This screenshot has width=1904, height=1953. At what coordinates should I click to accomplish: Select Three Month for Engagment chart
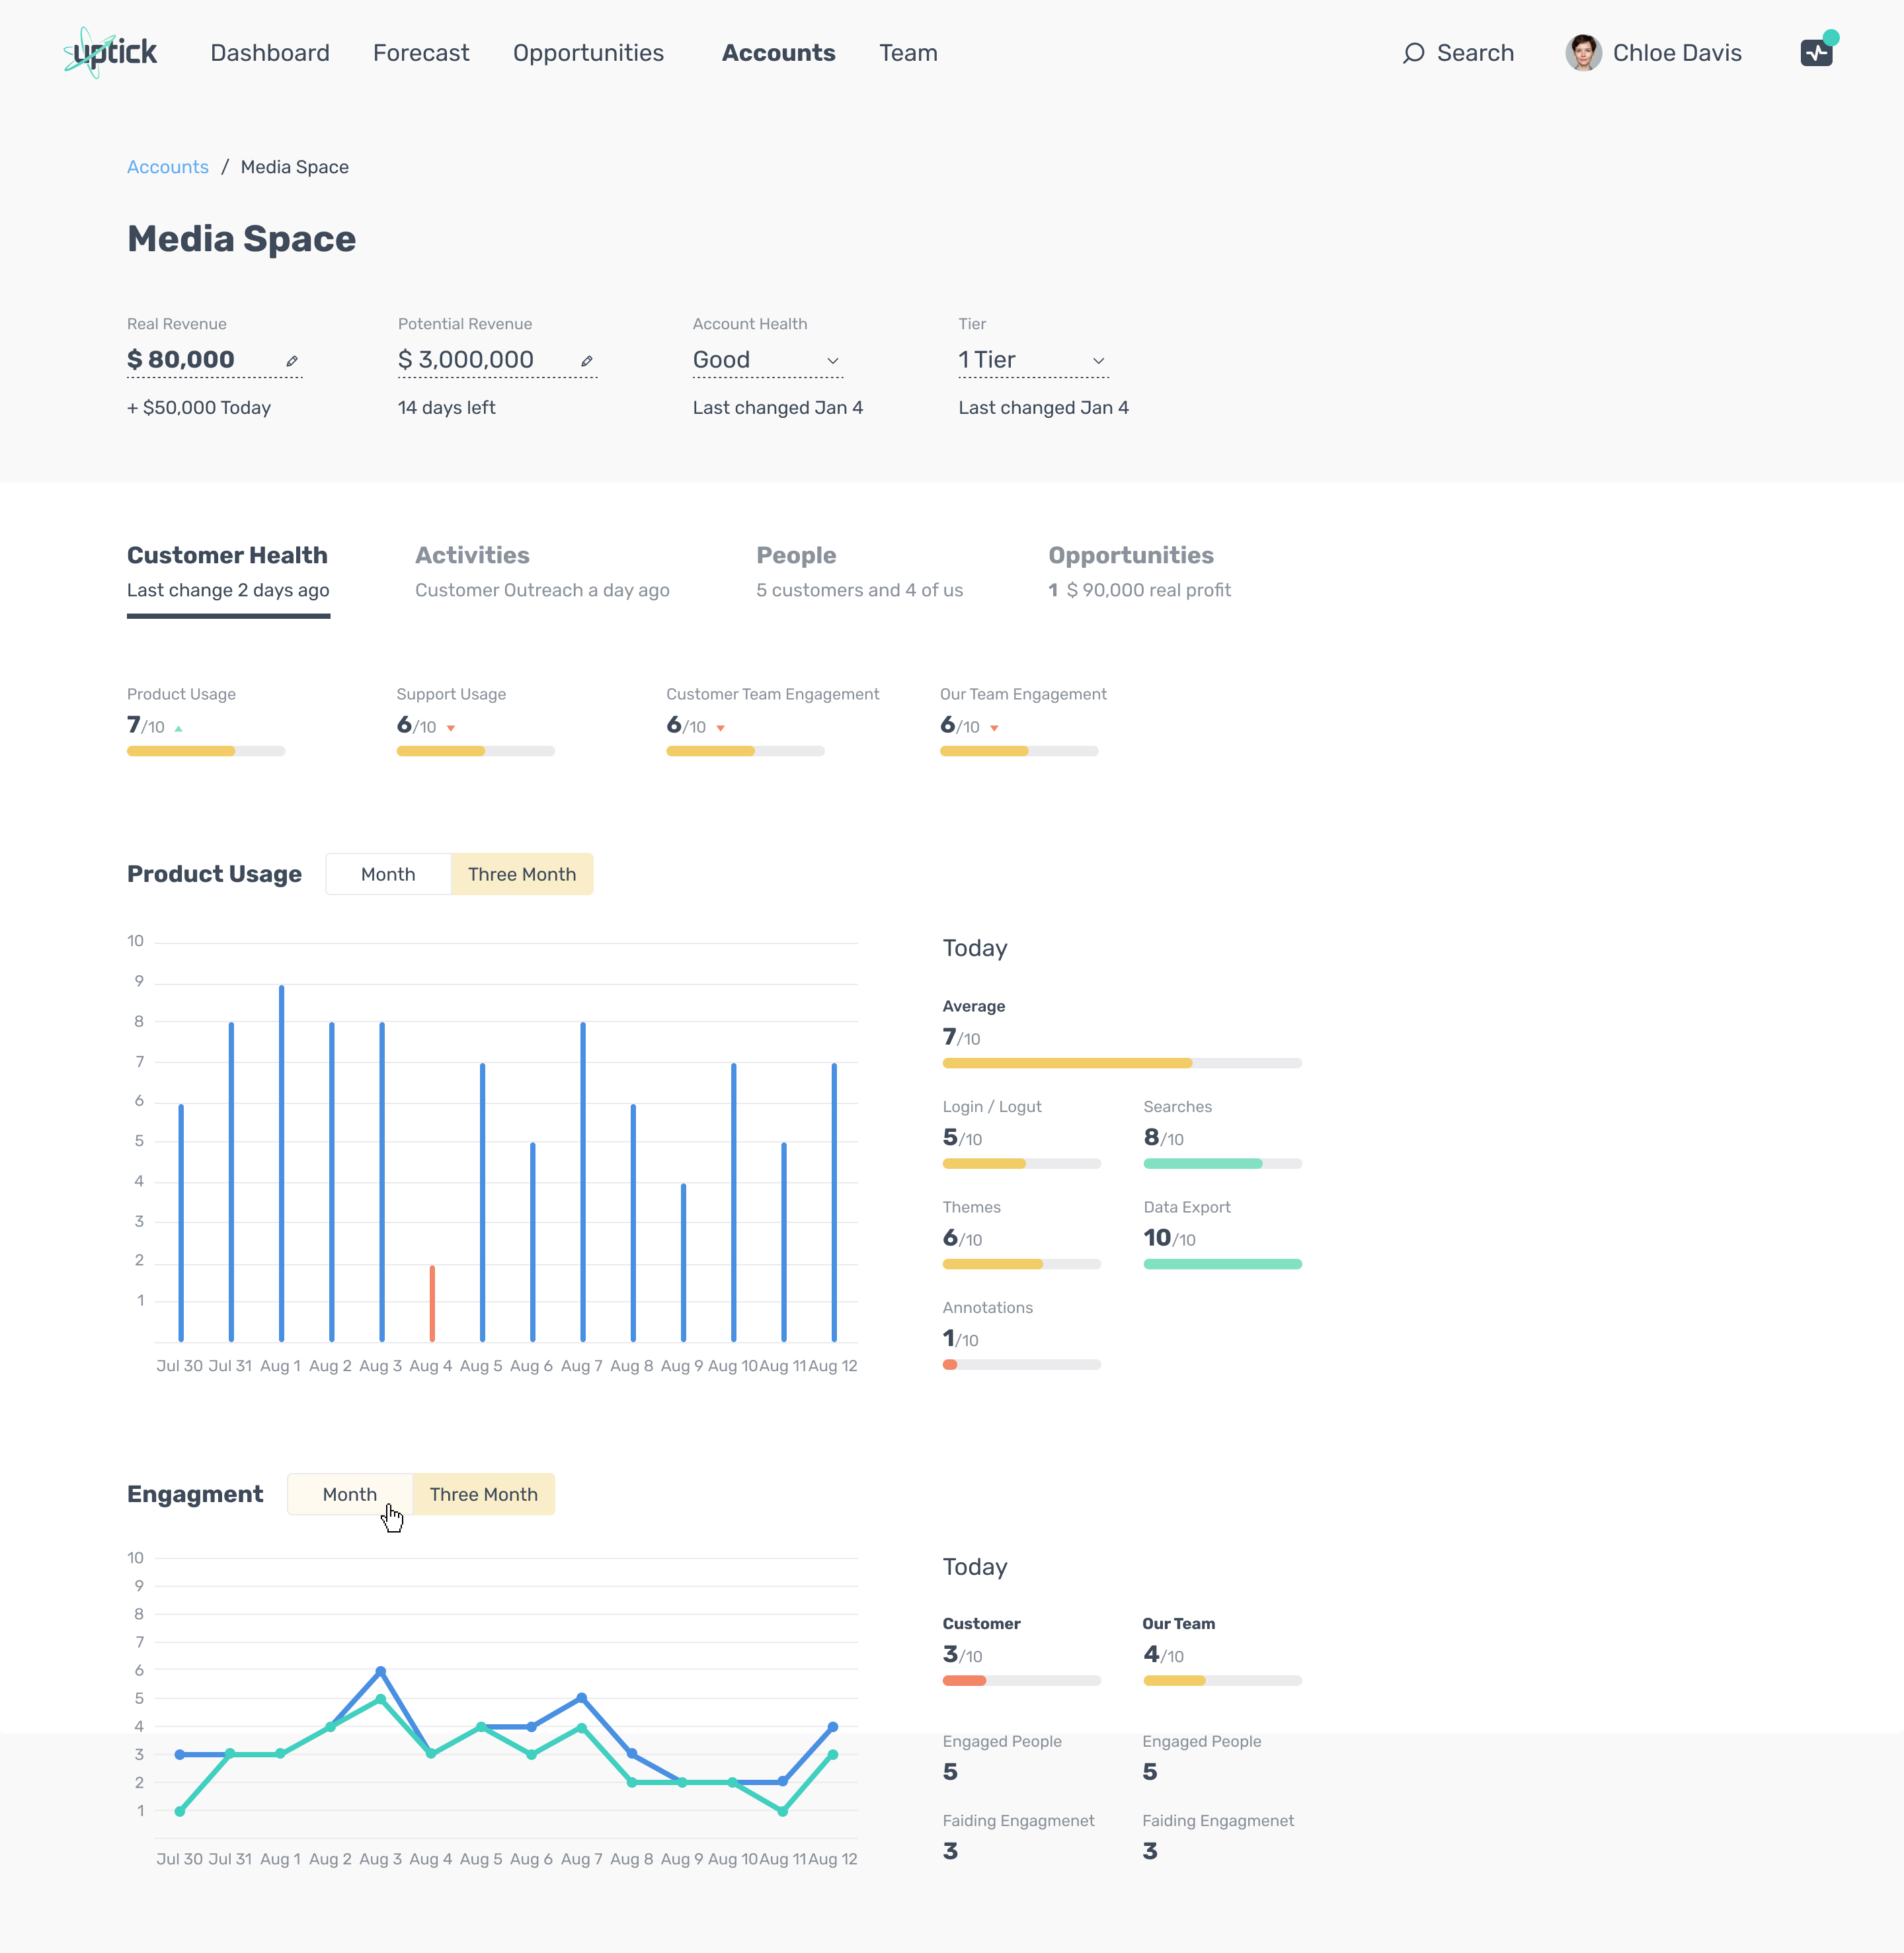483,1494
